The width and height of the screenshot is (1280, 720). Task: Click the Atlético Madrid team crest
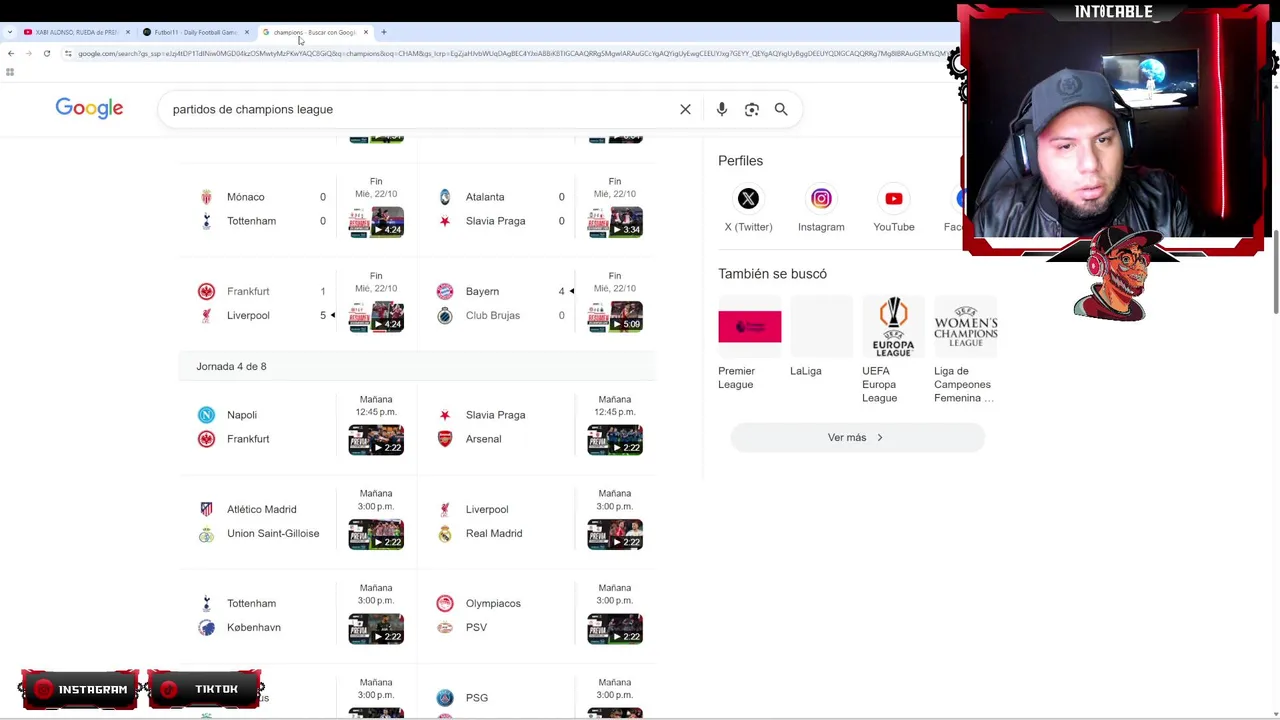pyautogui.click(x=206, y=509)
